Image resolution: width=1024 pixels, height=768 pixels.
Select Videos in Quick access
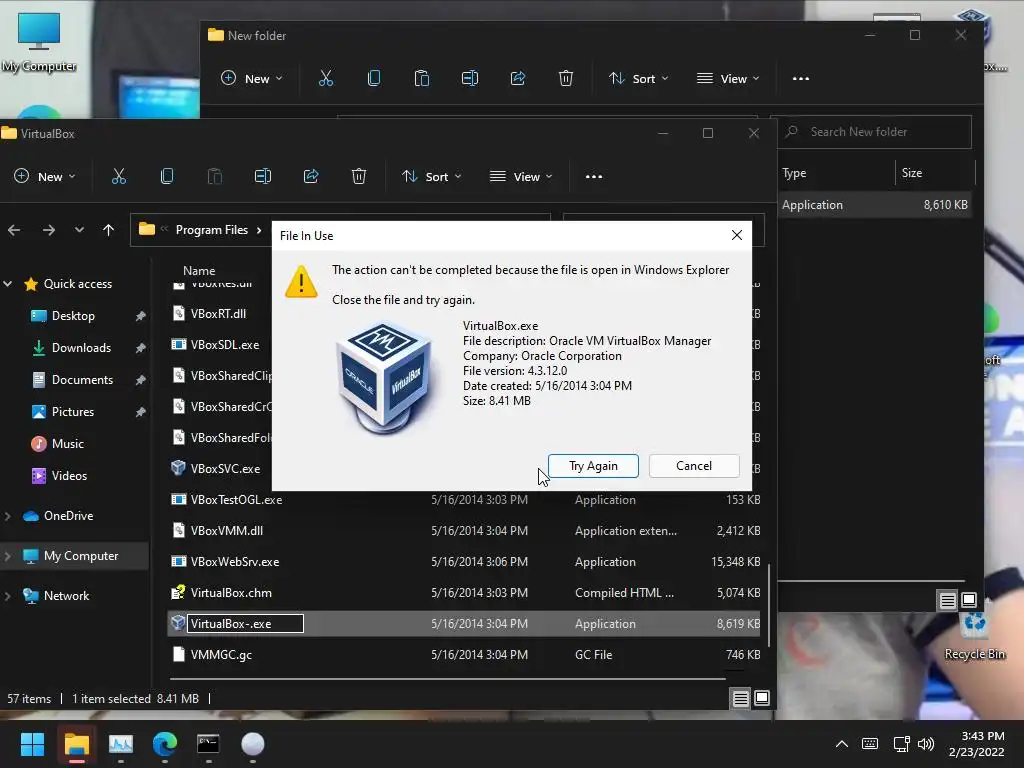[69, 475]
